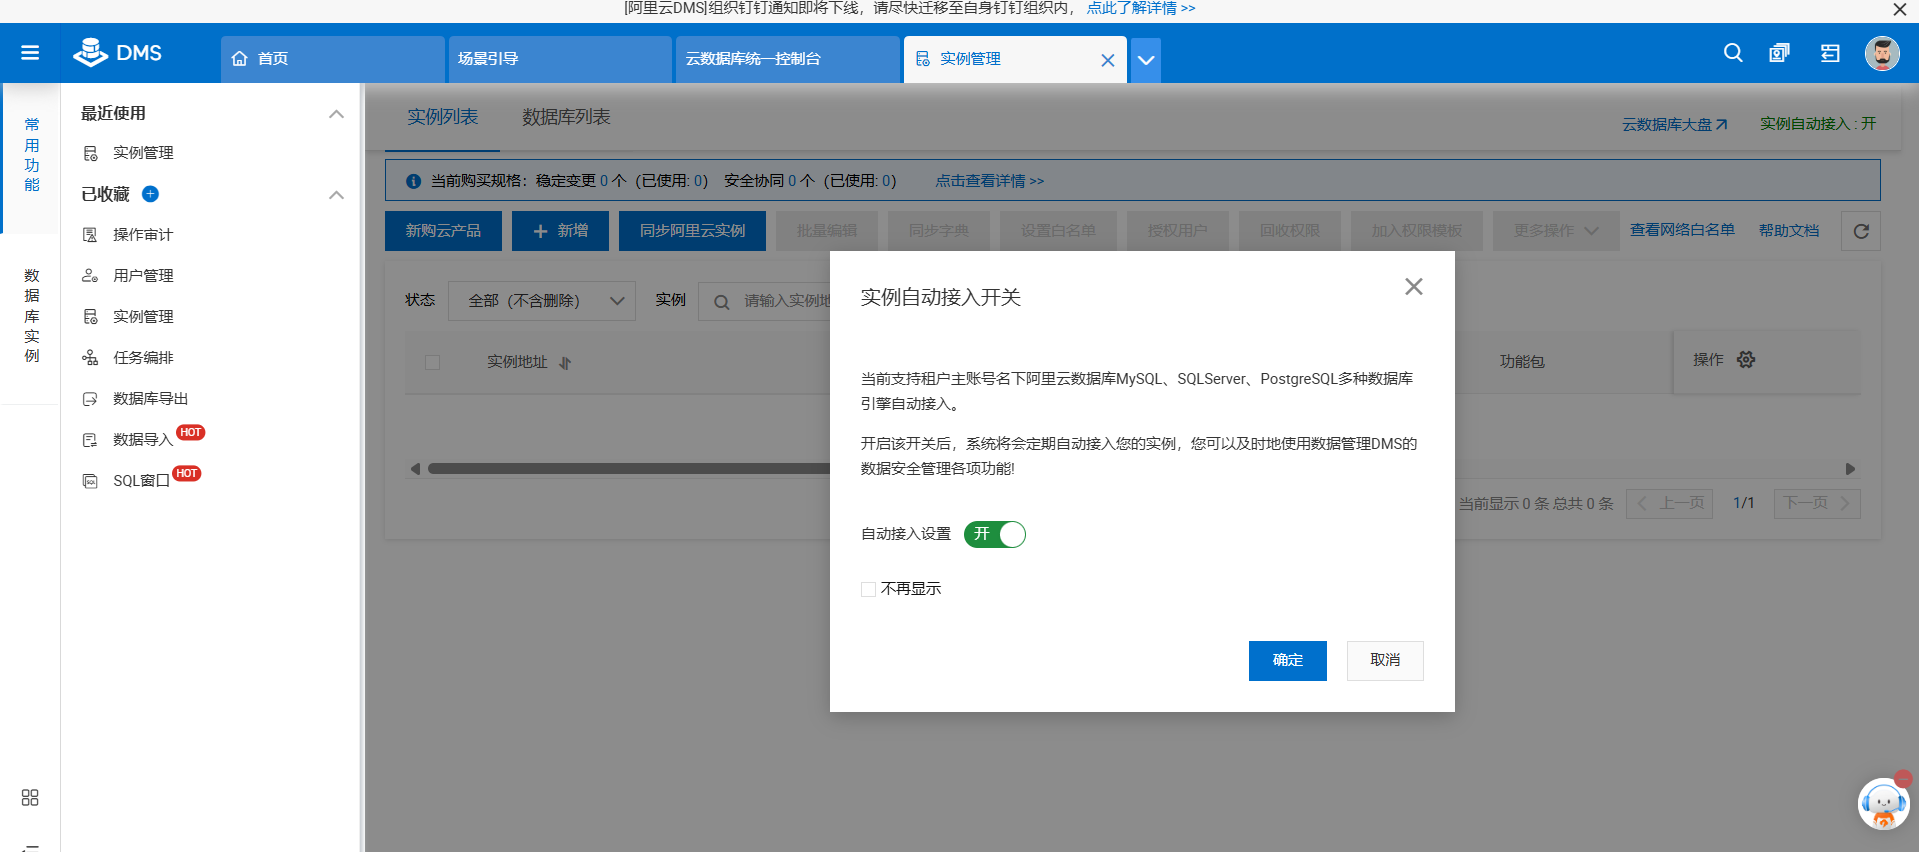Open the customer service robot assistant
This screenshot has width=1919, height=852.
click(x=1884, y=803)
